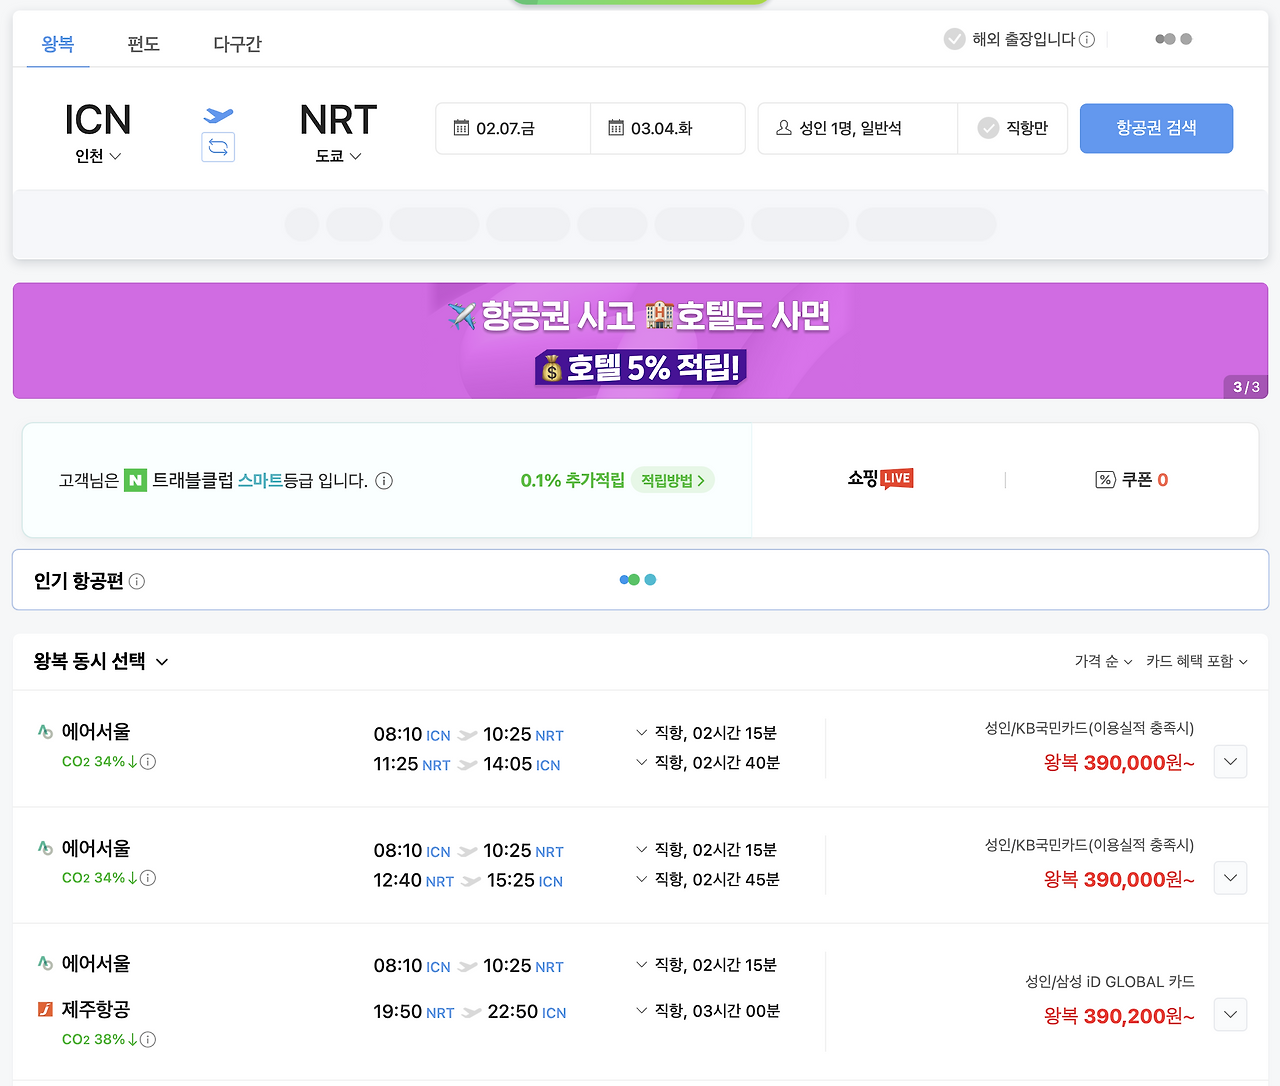Screen dimensions: 1280x1086
Task: Open the 적립방법 link
Action: coord(672,479)
